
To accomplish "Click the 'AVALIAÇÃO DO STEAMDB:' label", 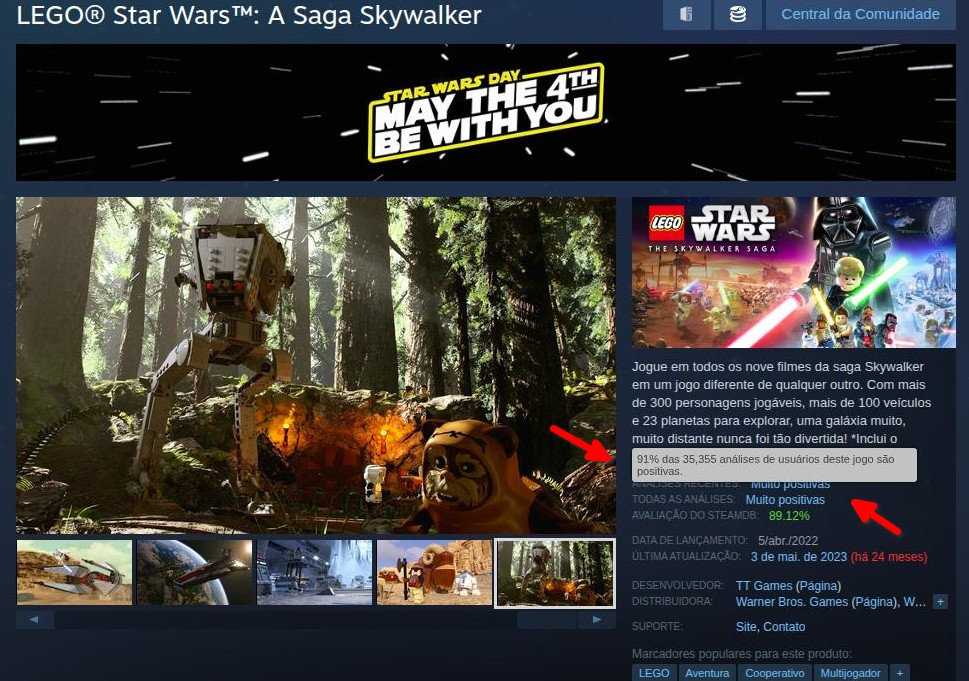I will [695, 515].
